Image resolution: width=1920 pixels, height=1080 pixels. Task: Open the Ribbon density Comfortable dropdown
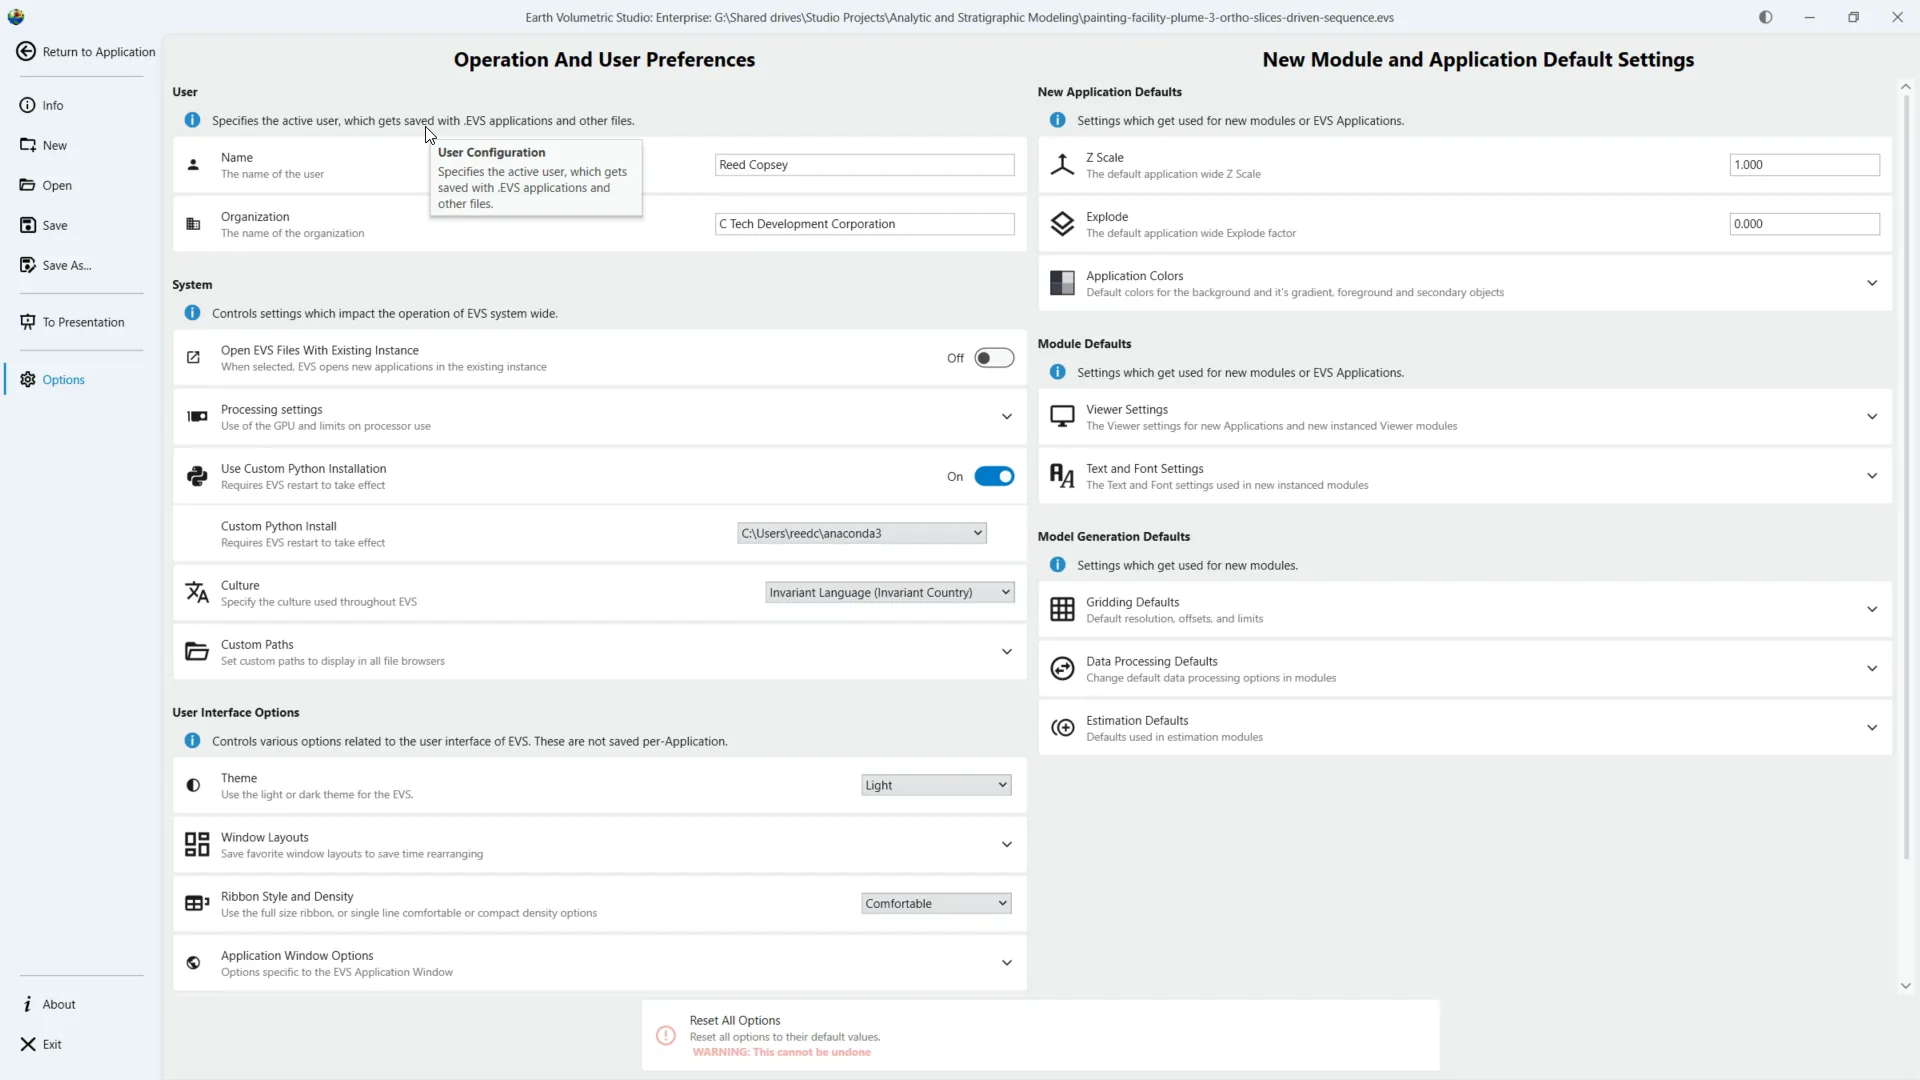(936, 903)
